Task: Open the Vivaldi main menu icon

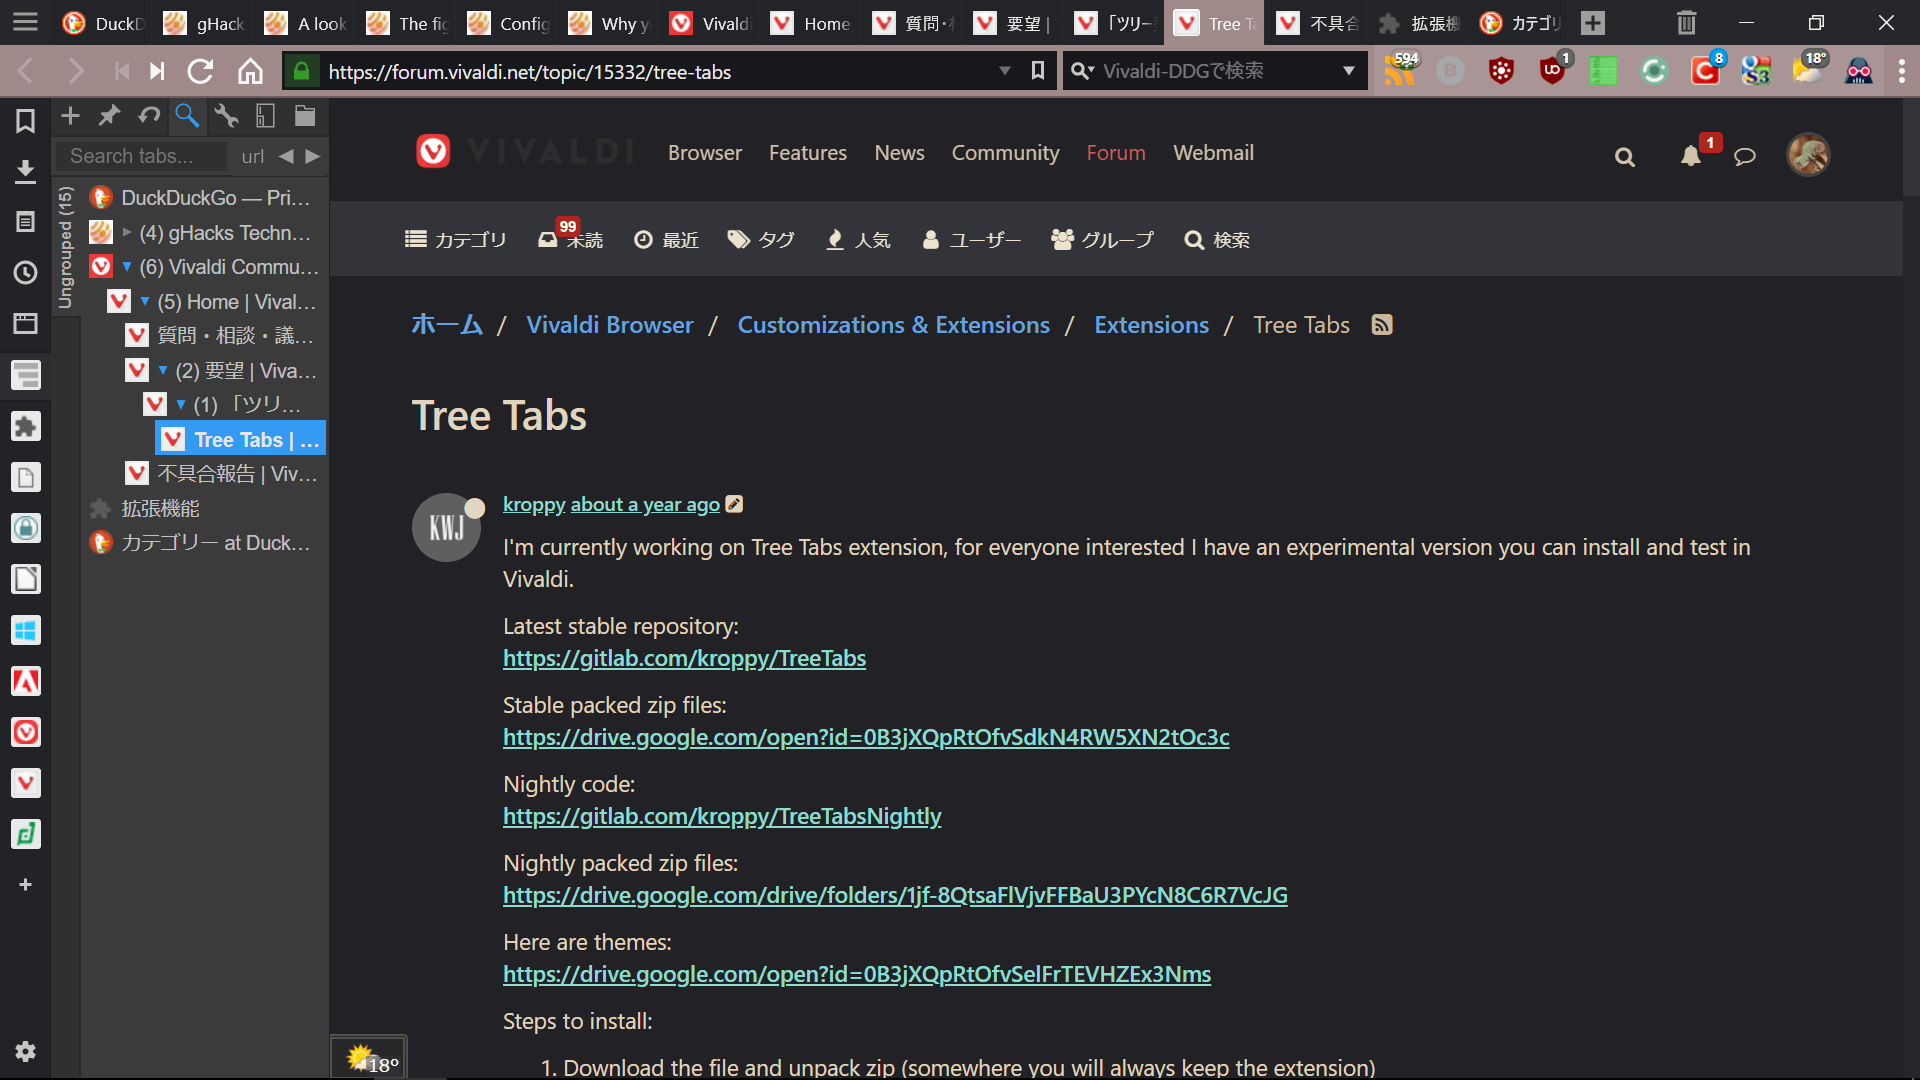Action: pyautogui.click(x=25, y=22)
